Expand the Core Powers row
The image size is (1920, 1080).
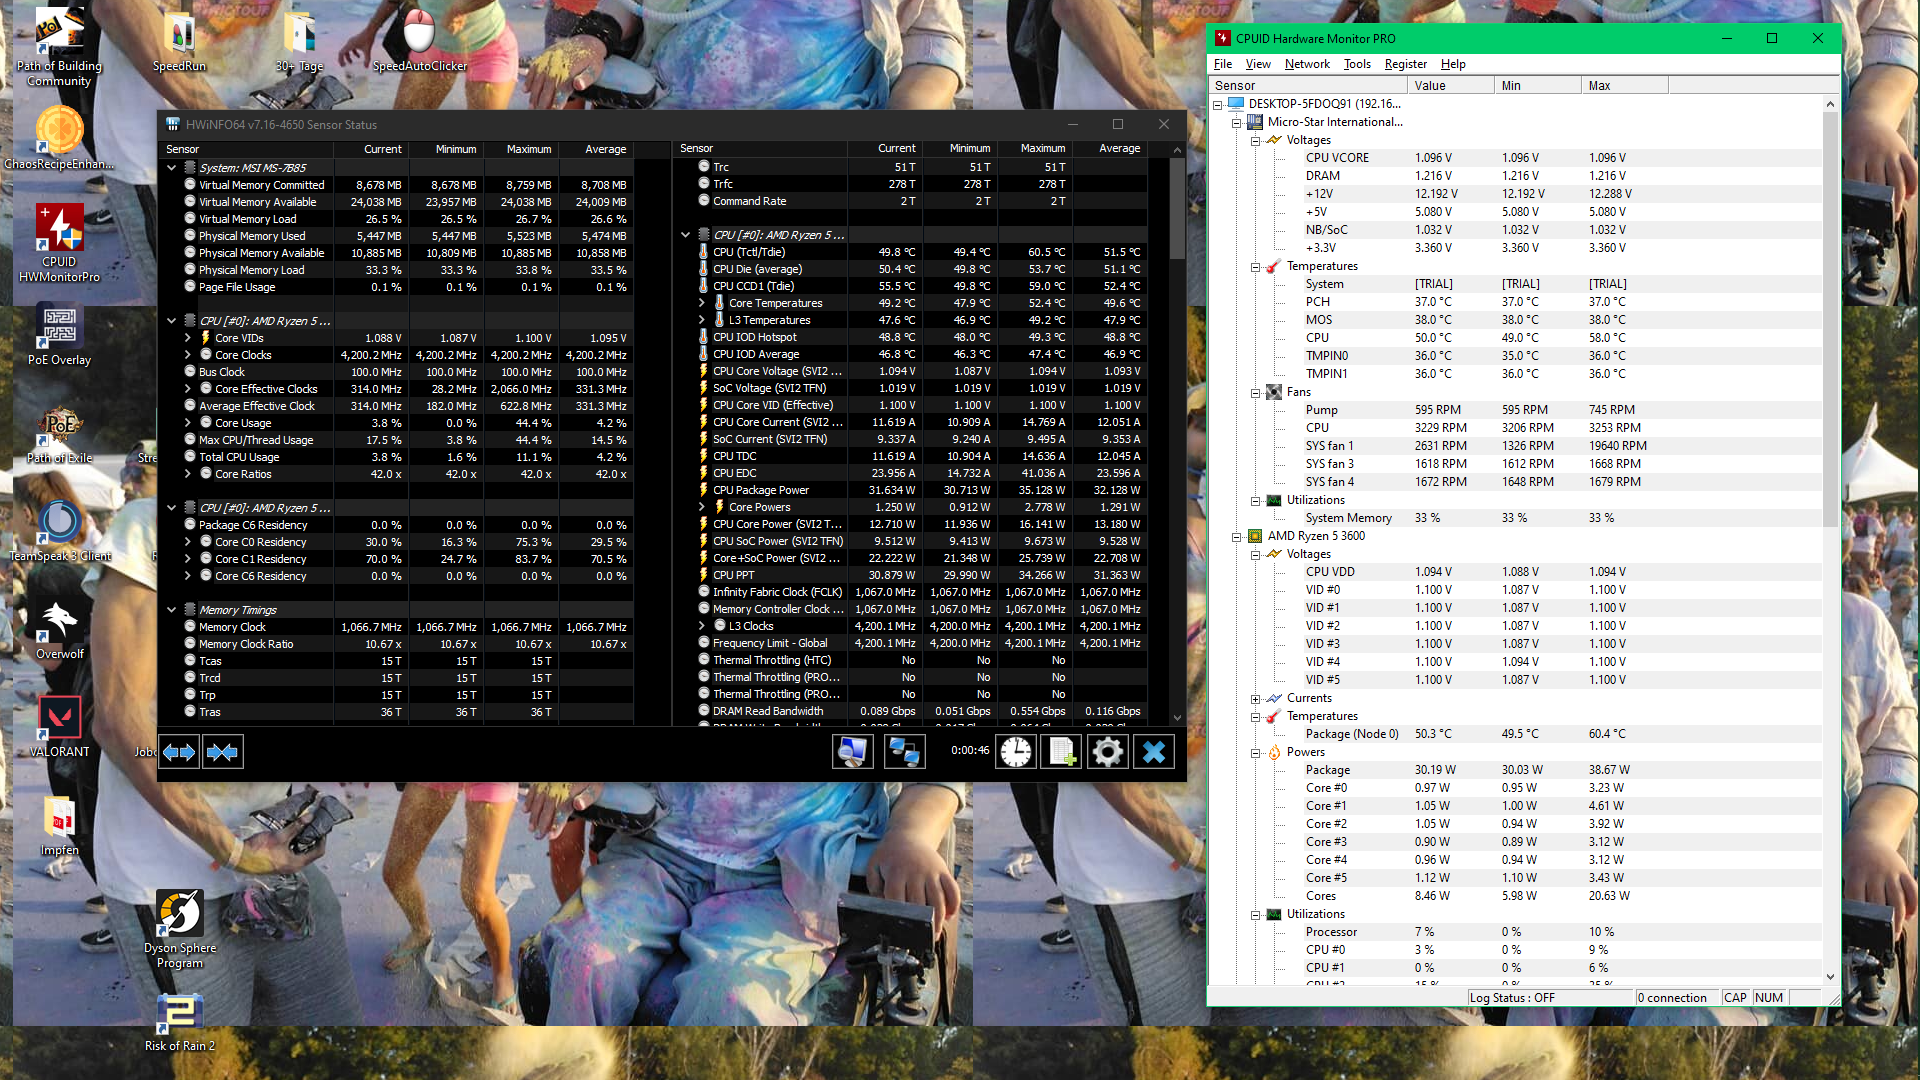point(701,507)
